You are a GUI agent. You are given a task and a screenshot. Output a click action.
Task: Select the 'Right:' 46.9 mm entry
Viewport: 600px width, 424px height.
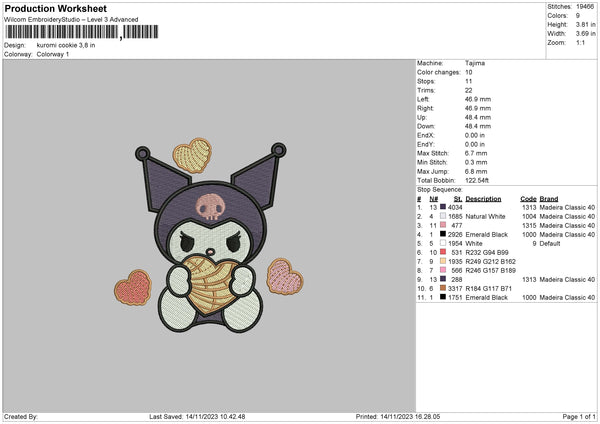tap(454, 108)
